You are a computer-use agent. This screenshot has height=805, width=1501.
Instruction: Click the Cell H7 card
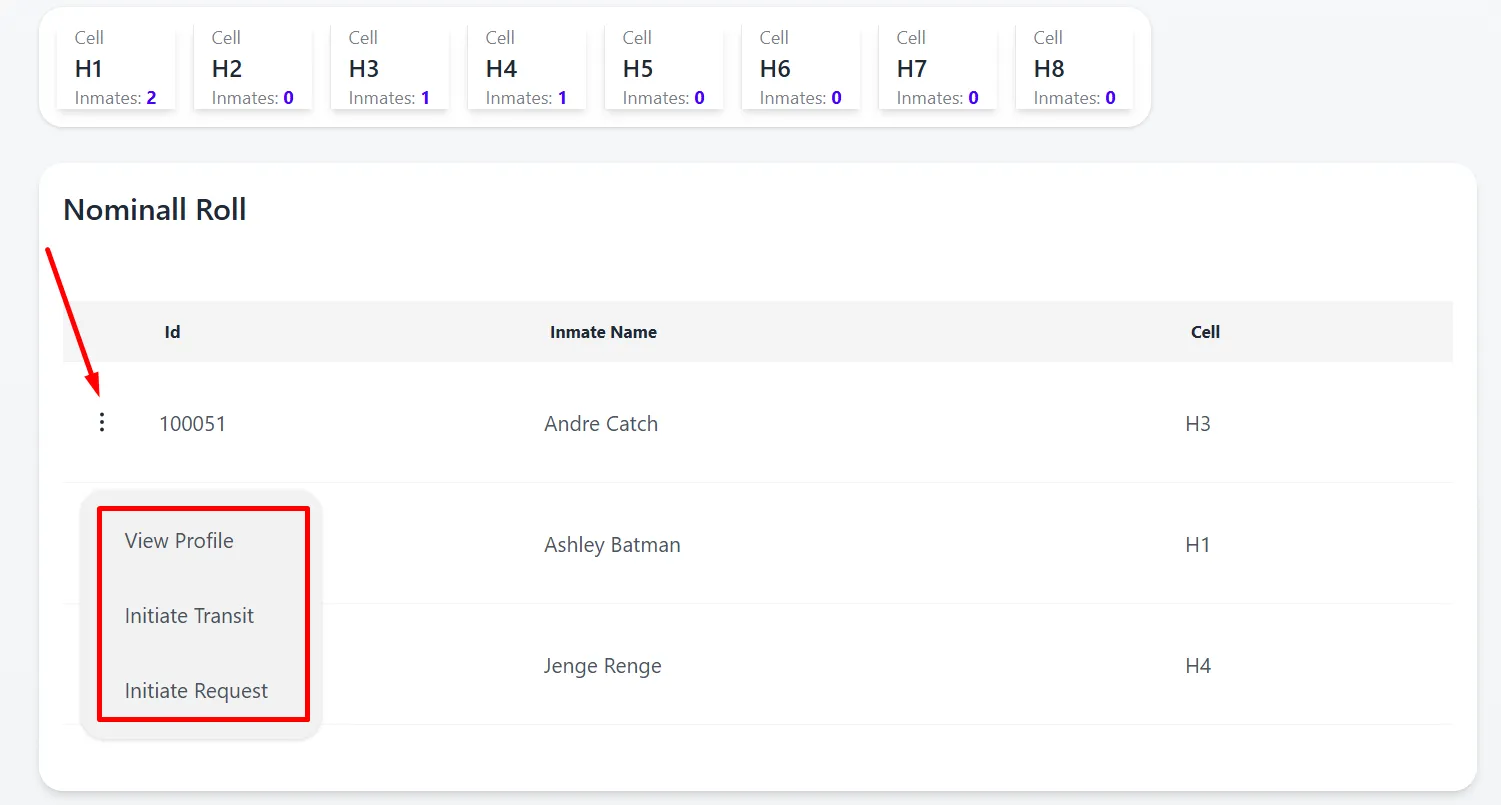(938, 68)
